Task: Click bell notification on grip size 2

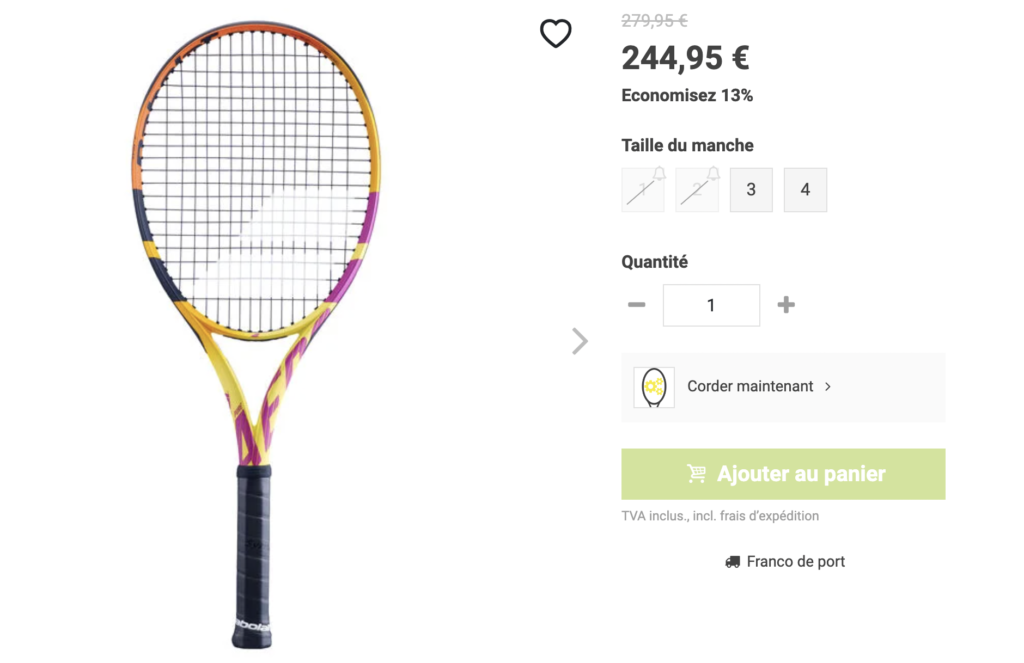Action: pos(713,173)
